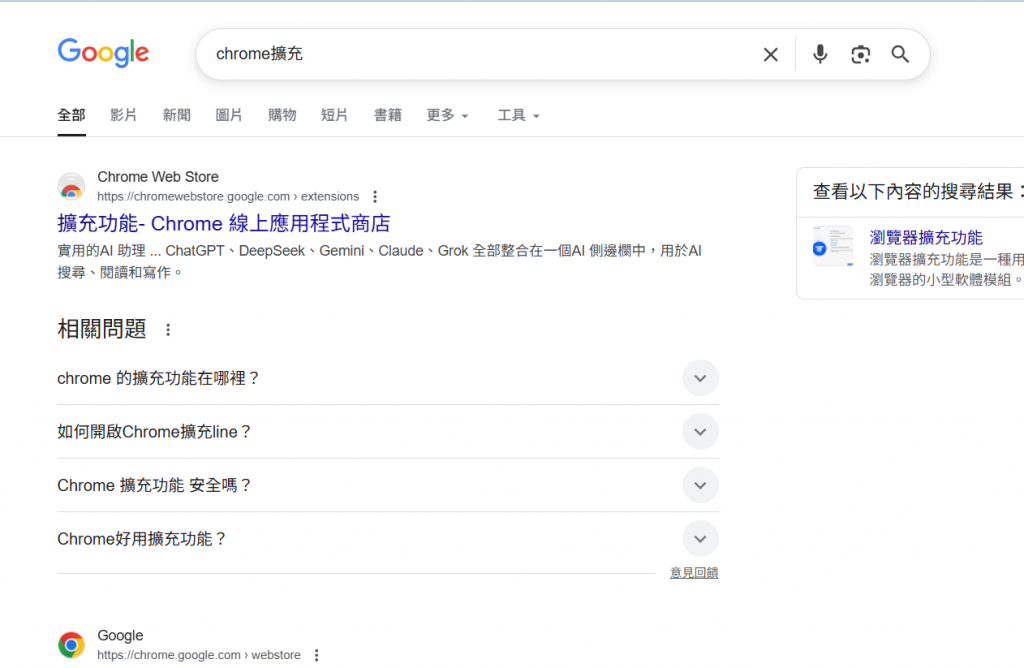Click the snippet text starting 實用的AI 助理
This screenshot has width=1024, height=668.
click(379, 261)
